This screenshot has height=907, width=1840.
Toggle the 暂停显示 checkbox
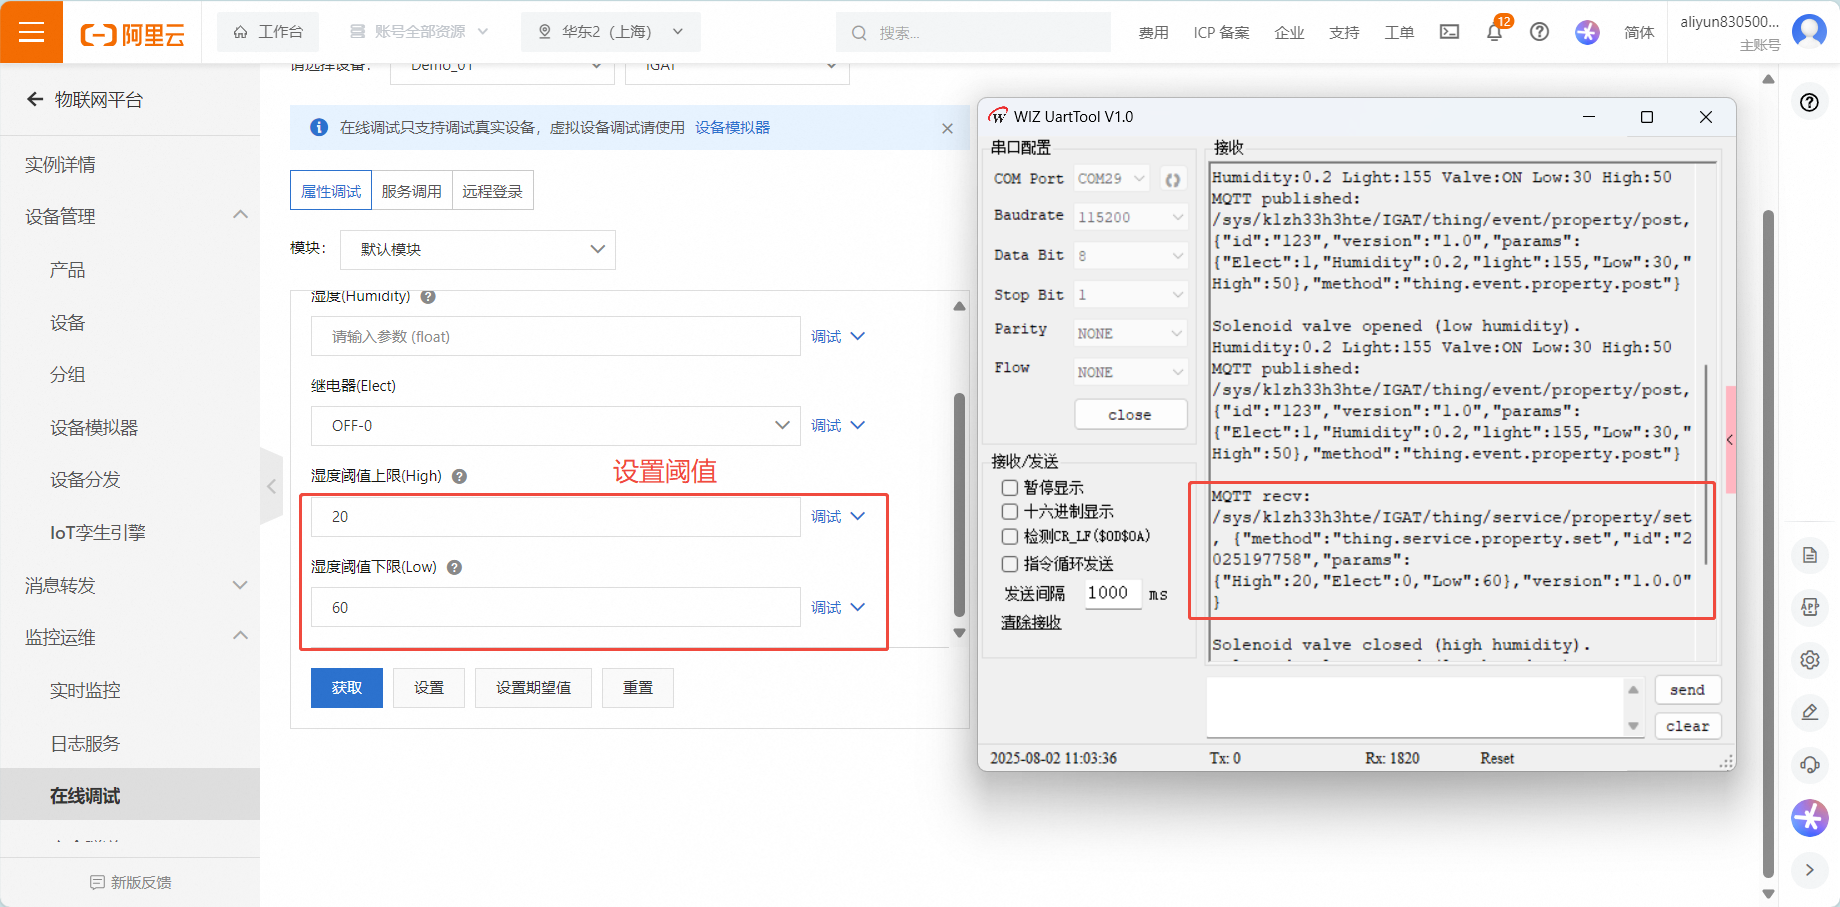click(x=1010, y=488)
